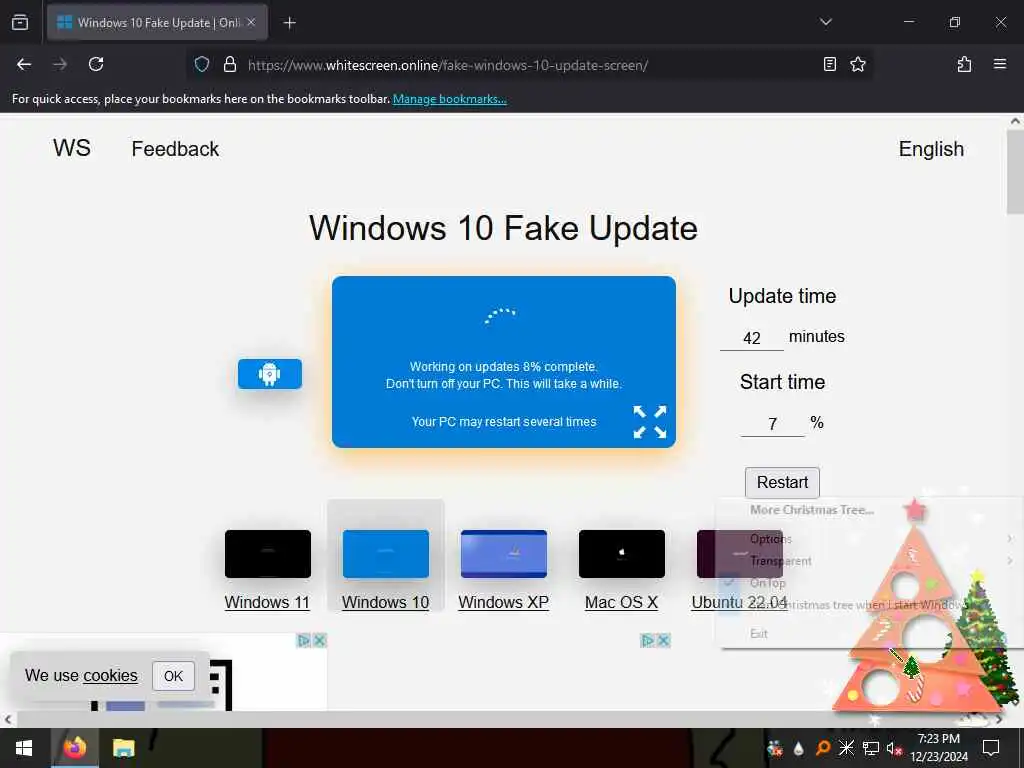This screenshot has width=1024, height=768.
Task: Click the blue fake update preview screen
Action: tap(504, 362)
